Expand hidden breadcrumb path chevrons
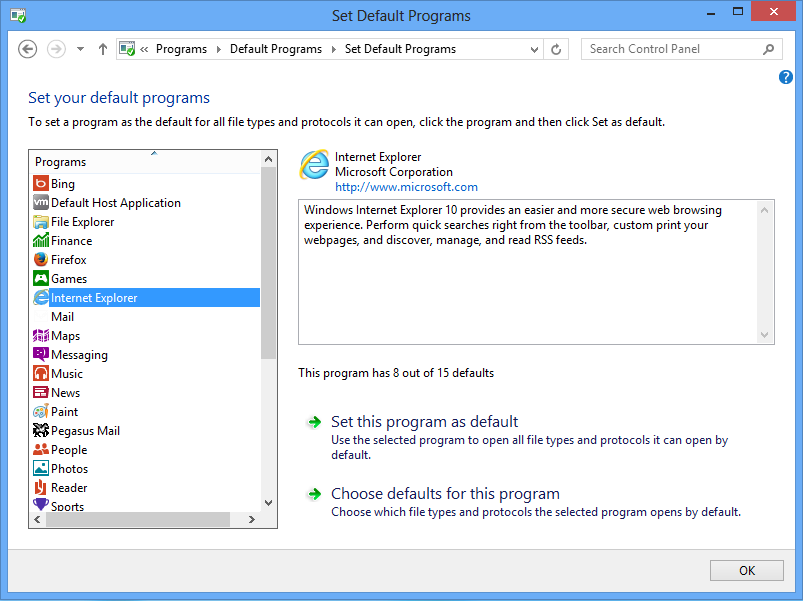 tap(145, 49)
